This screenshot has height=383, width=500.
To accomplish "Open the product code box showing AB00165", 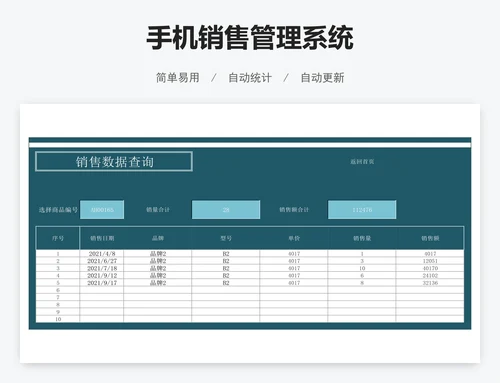I will [x=102, y=210].
